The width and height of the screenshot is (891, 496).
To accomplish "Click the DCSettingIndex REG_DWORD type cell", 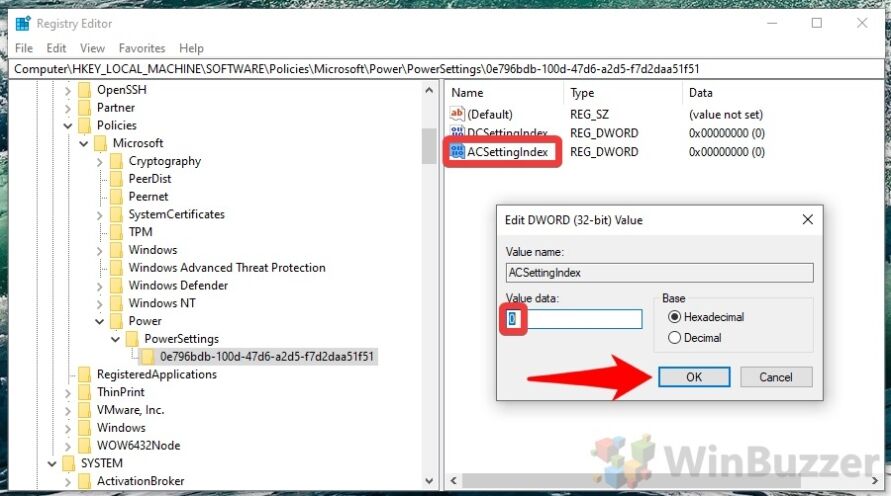I will pyautogui.click(x=603, y=133).
